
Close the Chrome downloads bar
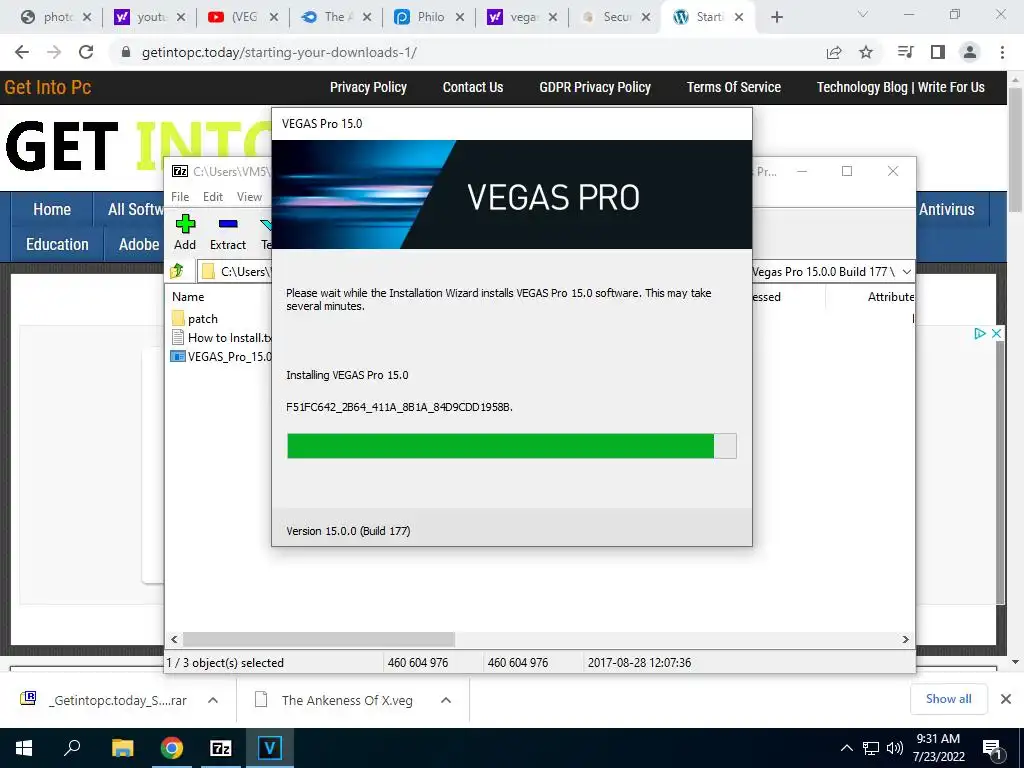pyautogui.click(x=1006, y=699)
